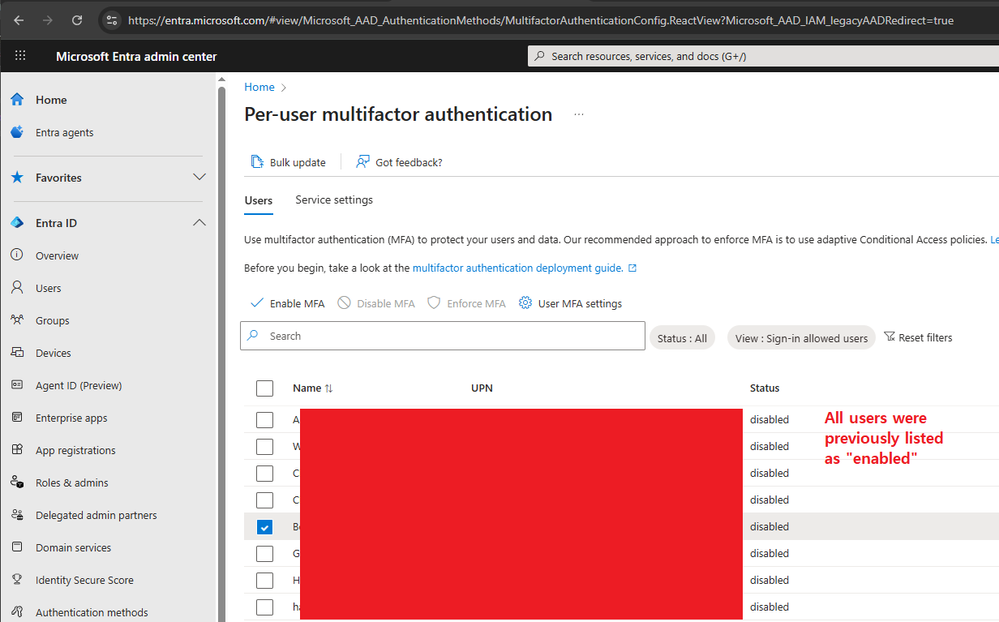Open the View : Sign-in allowed users filter
999x622 pixels.
(x=801, y=338)
